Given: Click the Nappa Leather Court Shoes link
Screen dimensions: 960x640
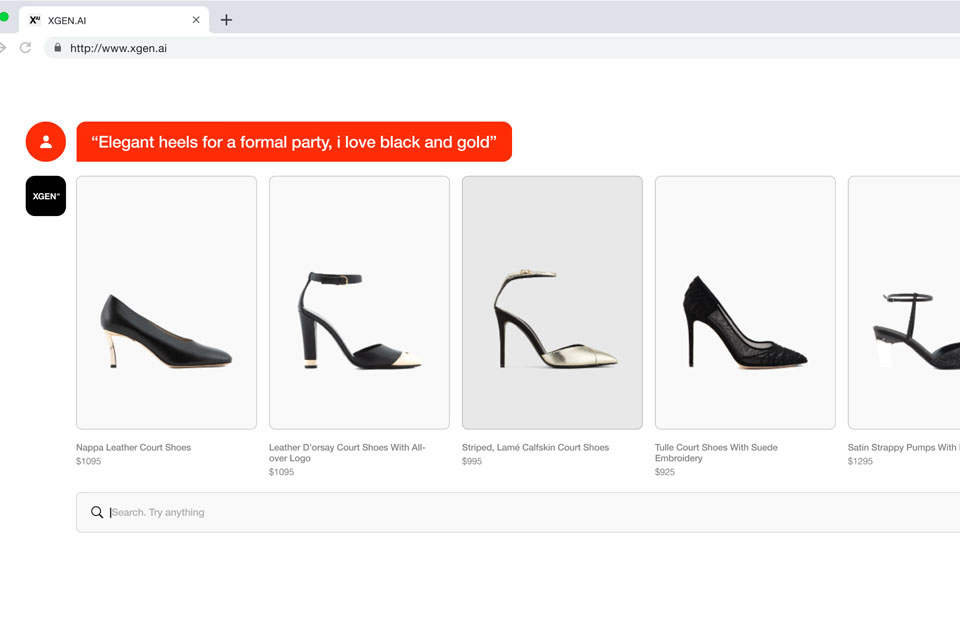Looking at the screenshot, I should (134, 447).
